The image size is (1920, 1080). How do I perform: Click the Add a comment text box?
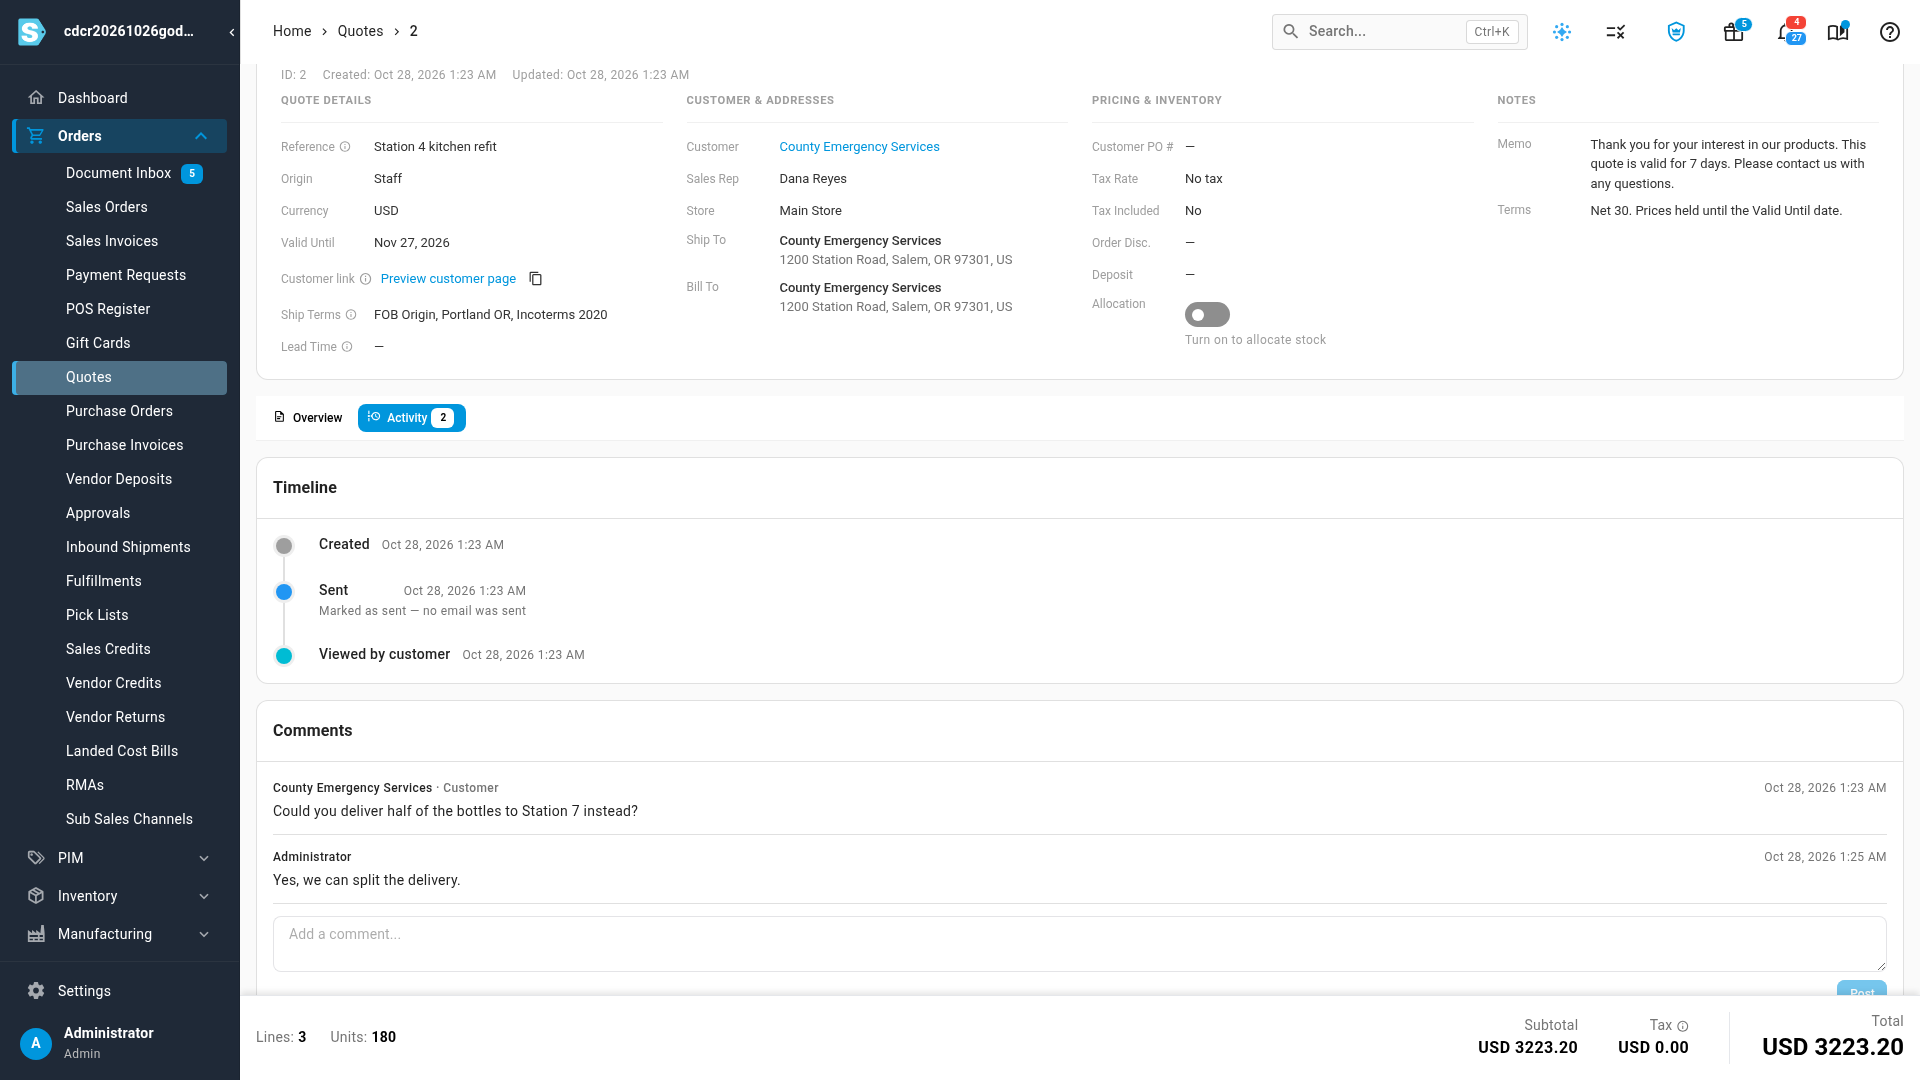tap(1079, 944)
